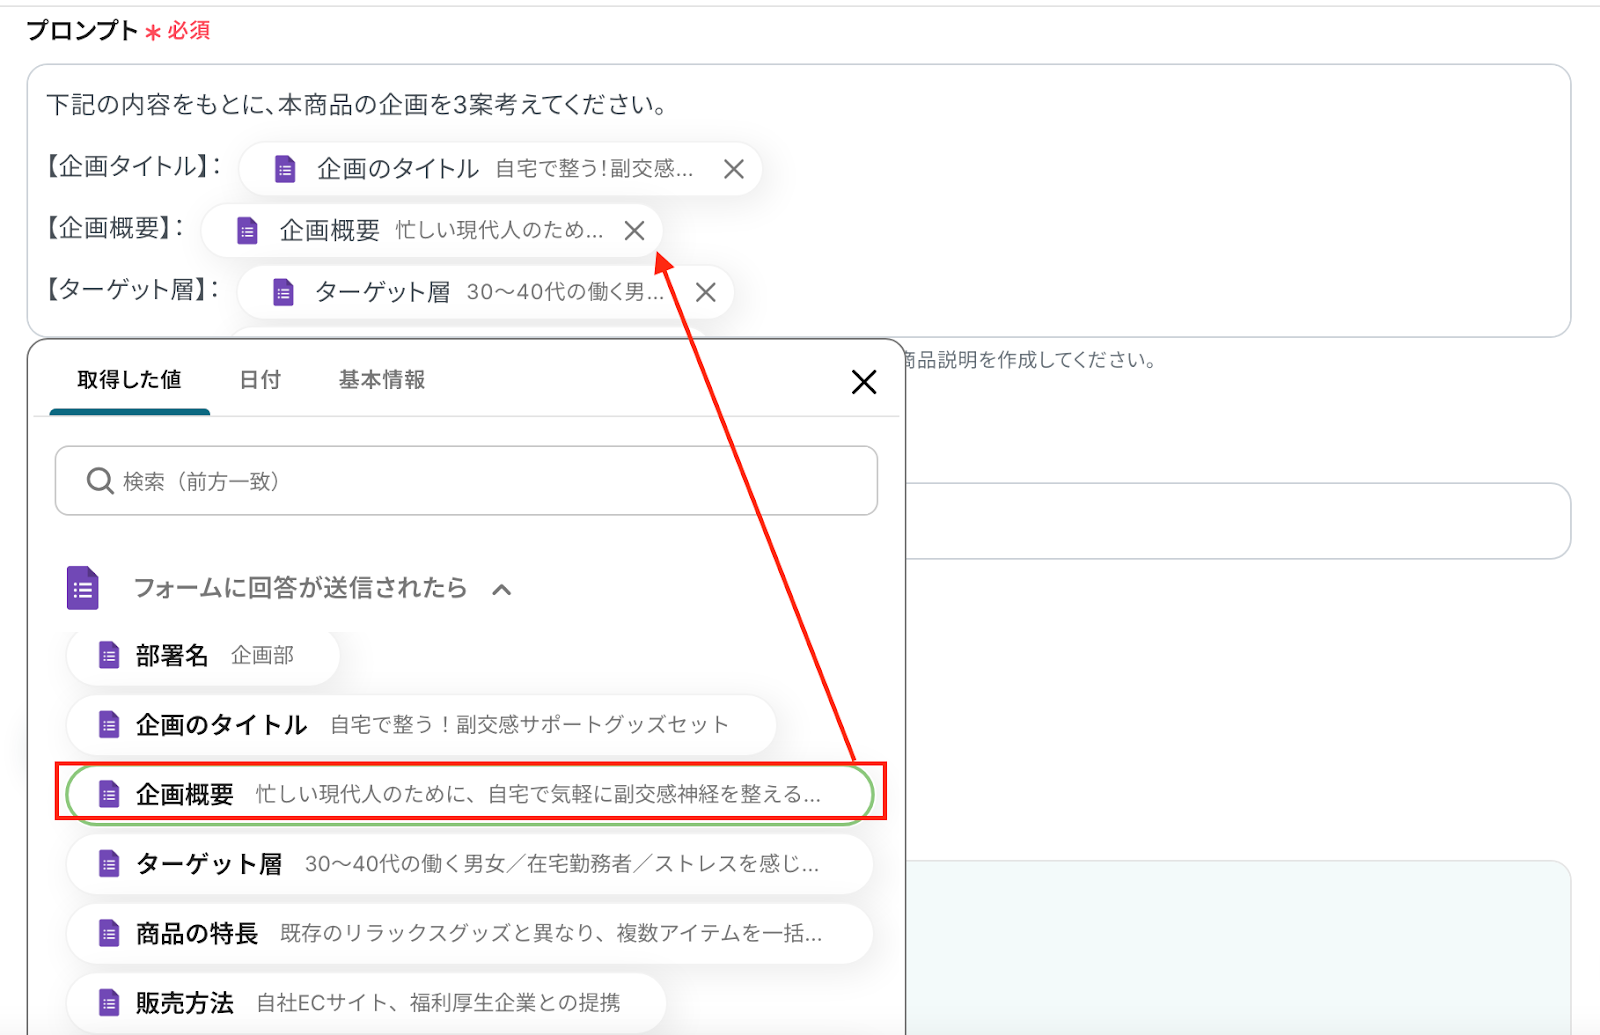The height and width of the screenshot is (1035, 1600).
Task: Close the 取得した値 popup panel
Action: pos(863,382)
